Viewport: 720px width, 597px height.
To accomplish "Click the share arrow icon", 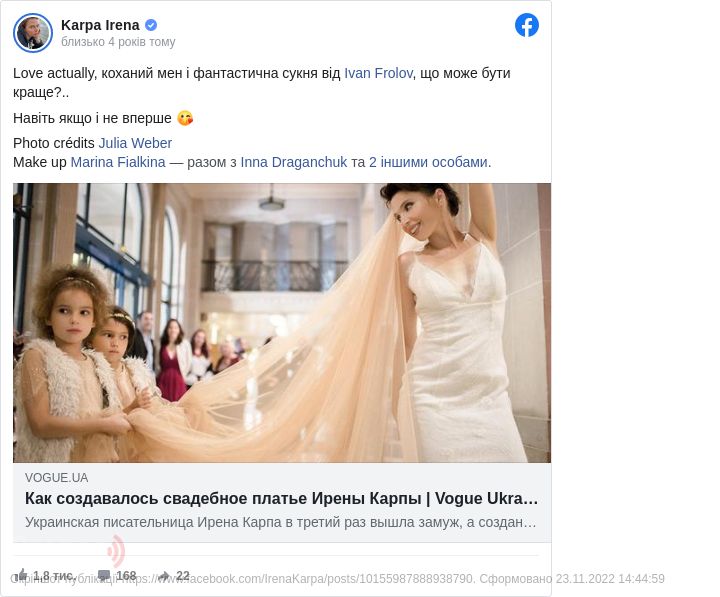I will click(164, 575).
